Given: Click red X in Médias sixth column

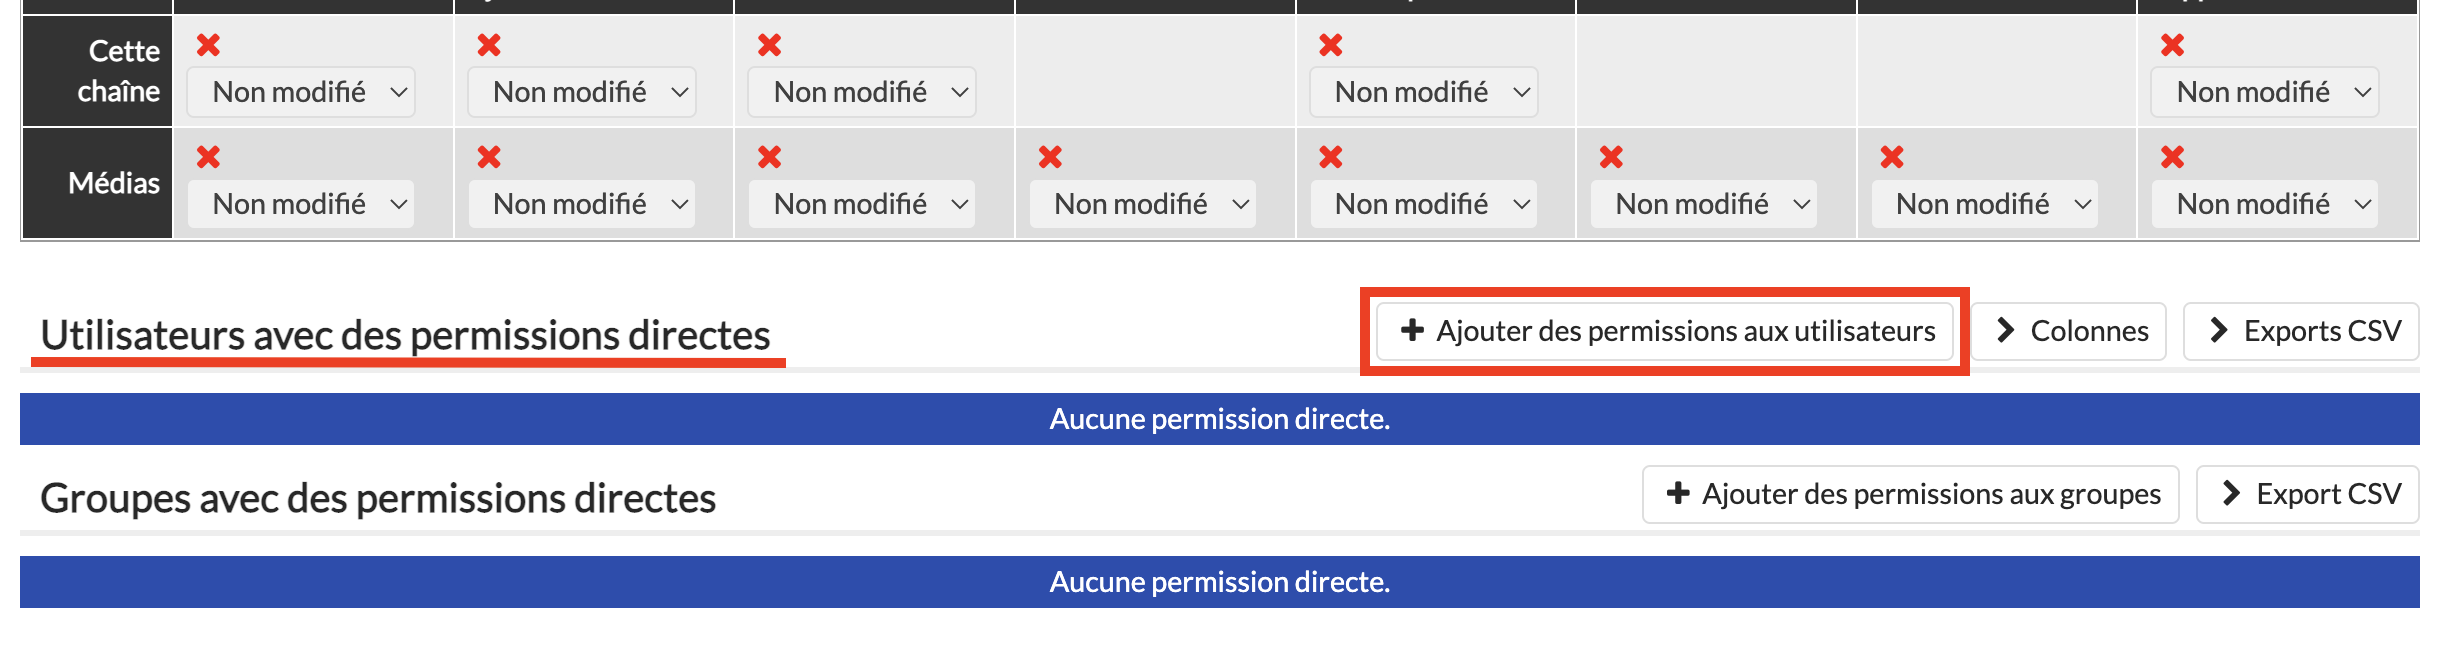Looking at the screenshot, I should pos(1611,157).
